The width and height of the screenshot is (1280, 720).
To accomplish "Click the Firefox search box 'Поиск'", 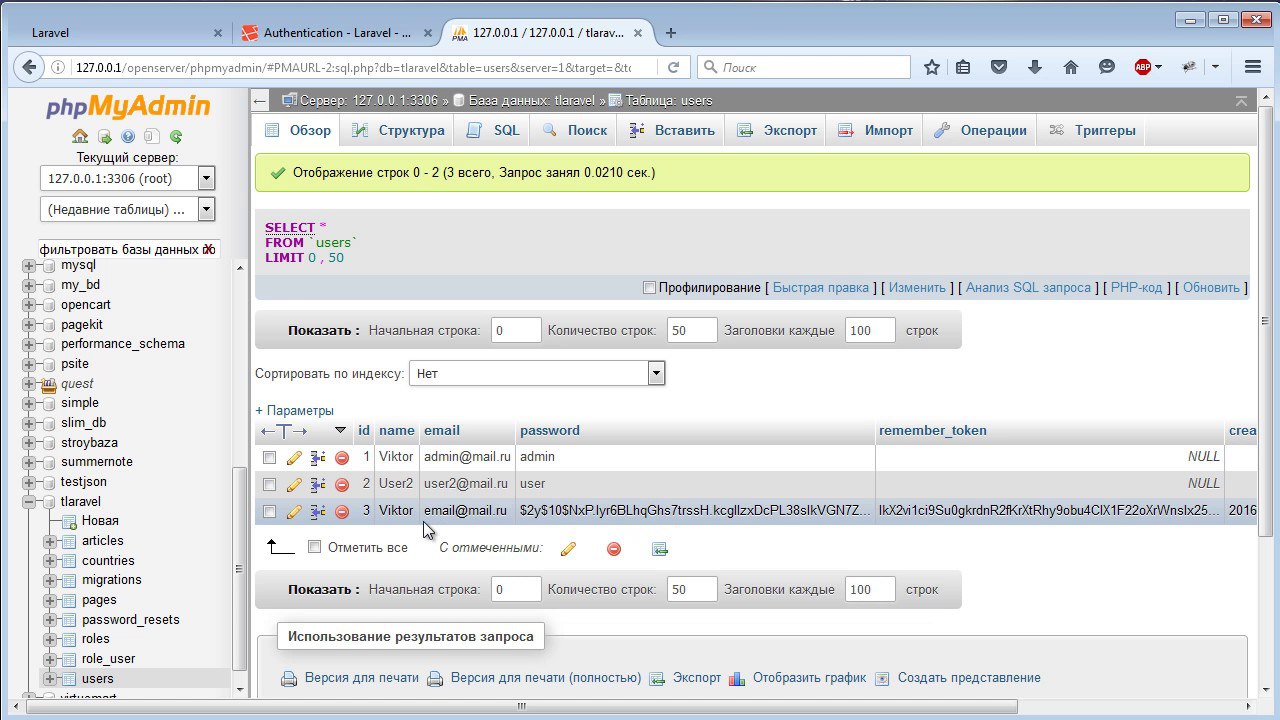I will tap(804, 67).
